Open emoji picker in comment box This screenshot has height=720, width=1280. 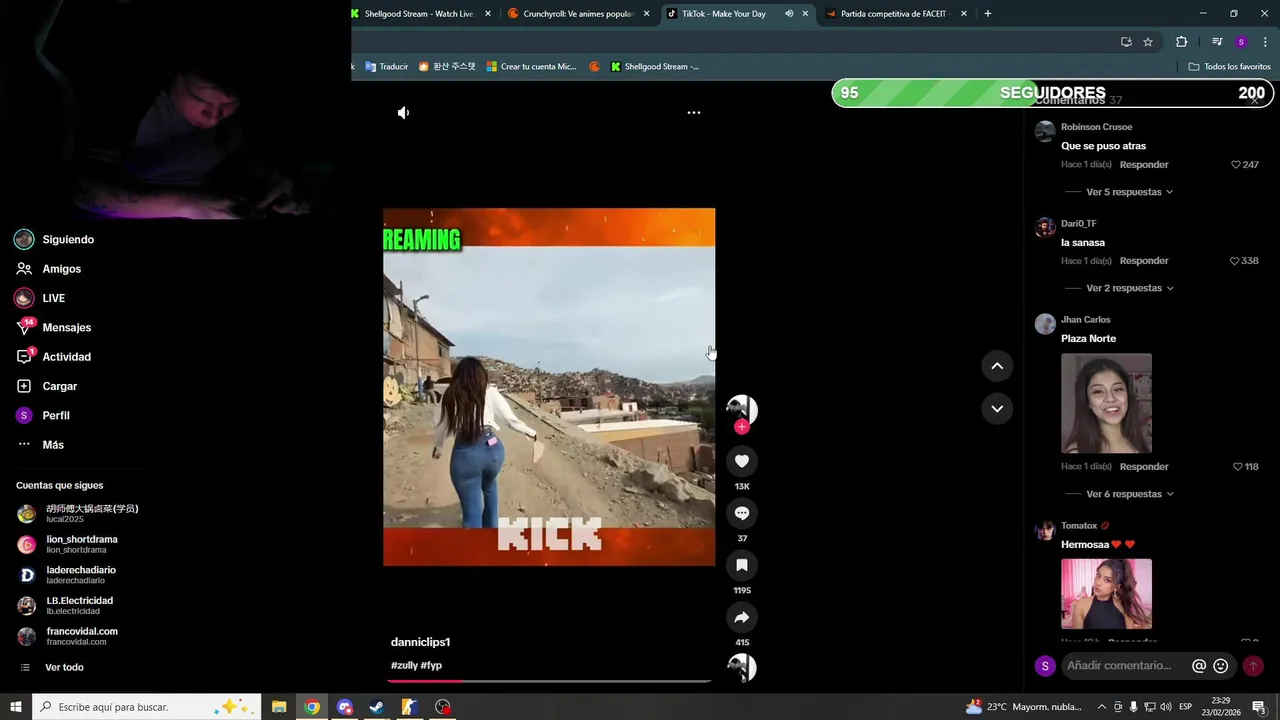tap(1221, 666)
